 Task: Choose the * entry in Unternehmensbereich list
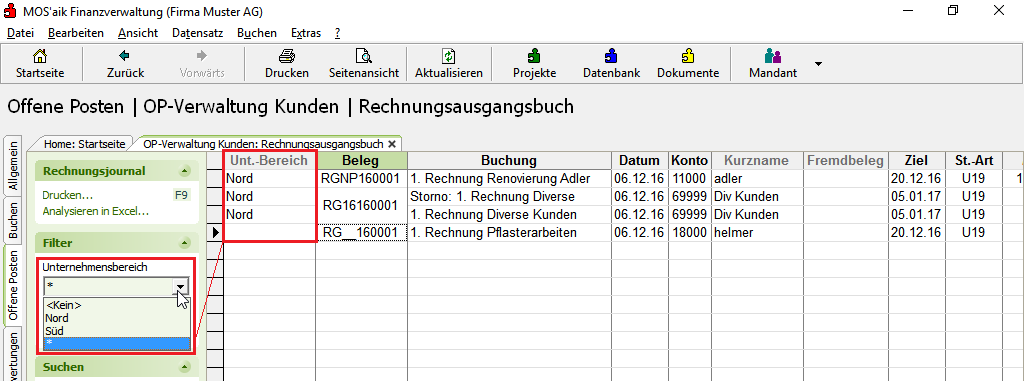click(x=117, y=344)
